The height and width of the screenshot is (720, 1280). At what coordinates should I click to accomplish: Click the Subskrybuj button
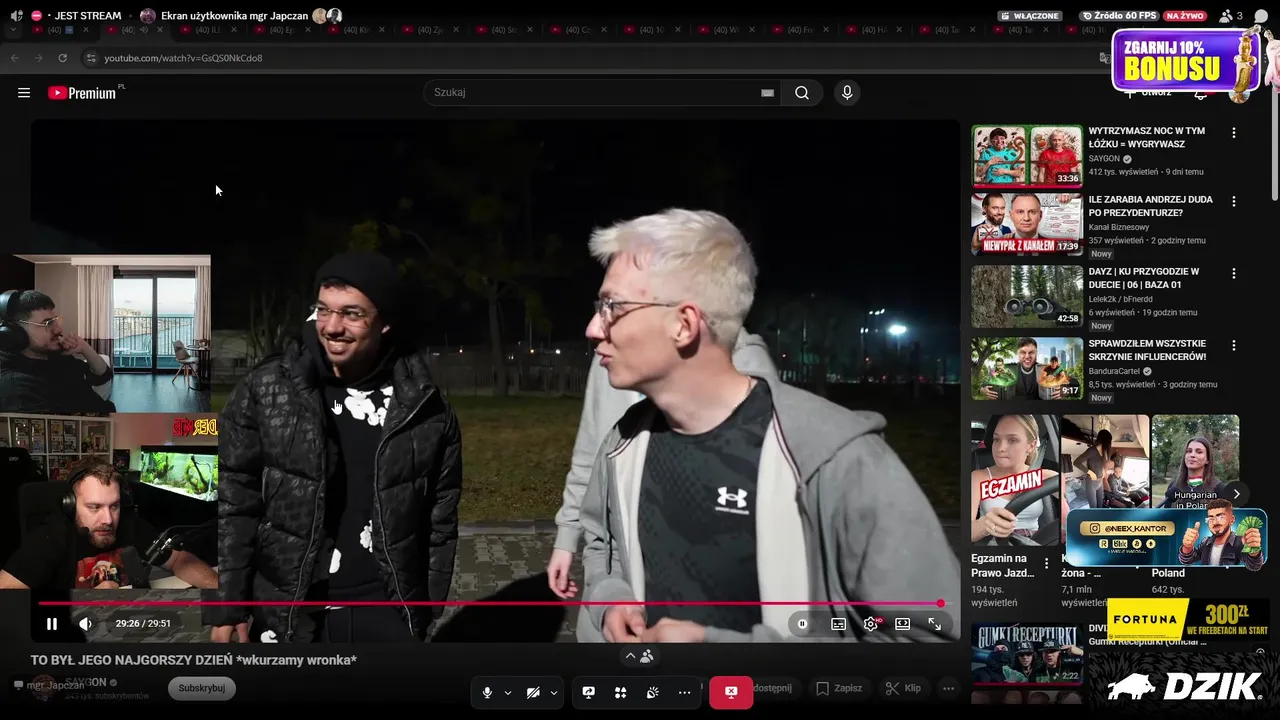[202, 688]
